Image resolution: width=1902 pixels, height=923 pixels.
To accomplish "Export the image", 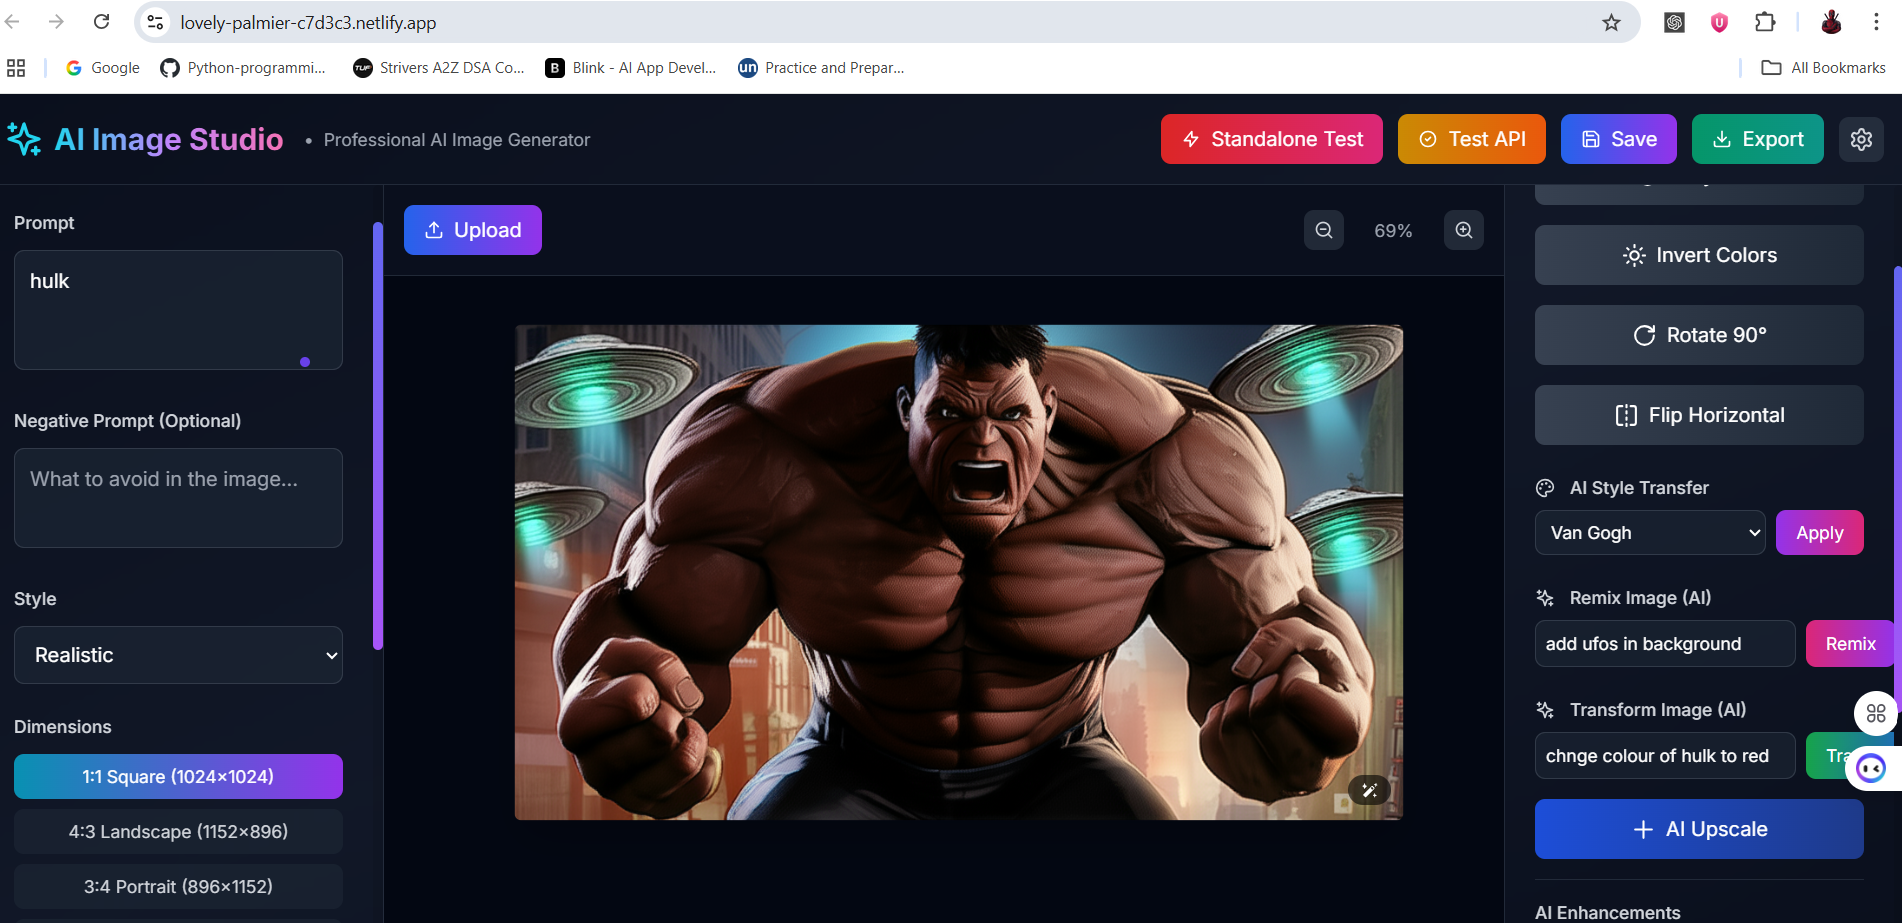I will click(x=1758, y=139).
